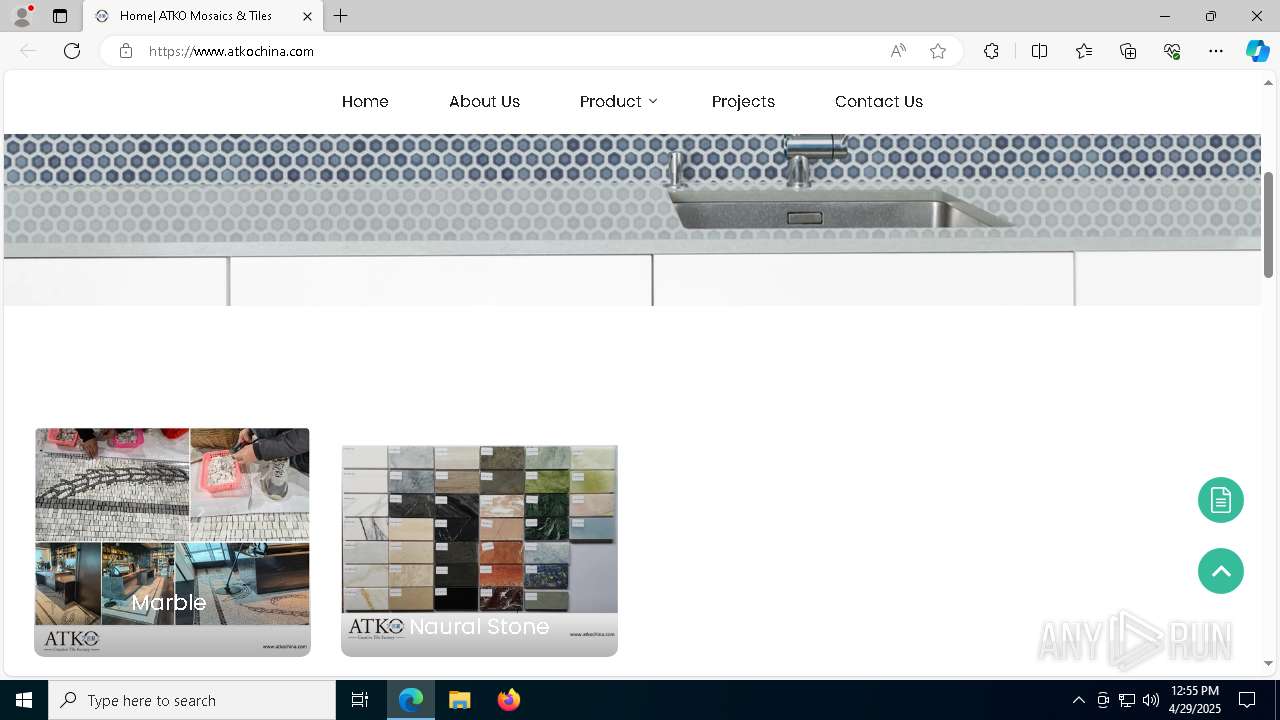
Task: Click the green document inquiry button
Action: tap(1221, 500)
